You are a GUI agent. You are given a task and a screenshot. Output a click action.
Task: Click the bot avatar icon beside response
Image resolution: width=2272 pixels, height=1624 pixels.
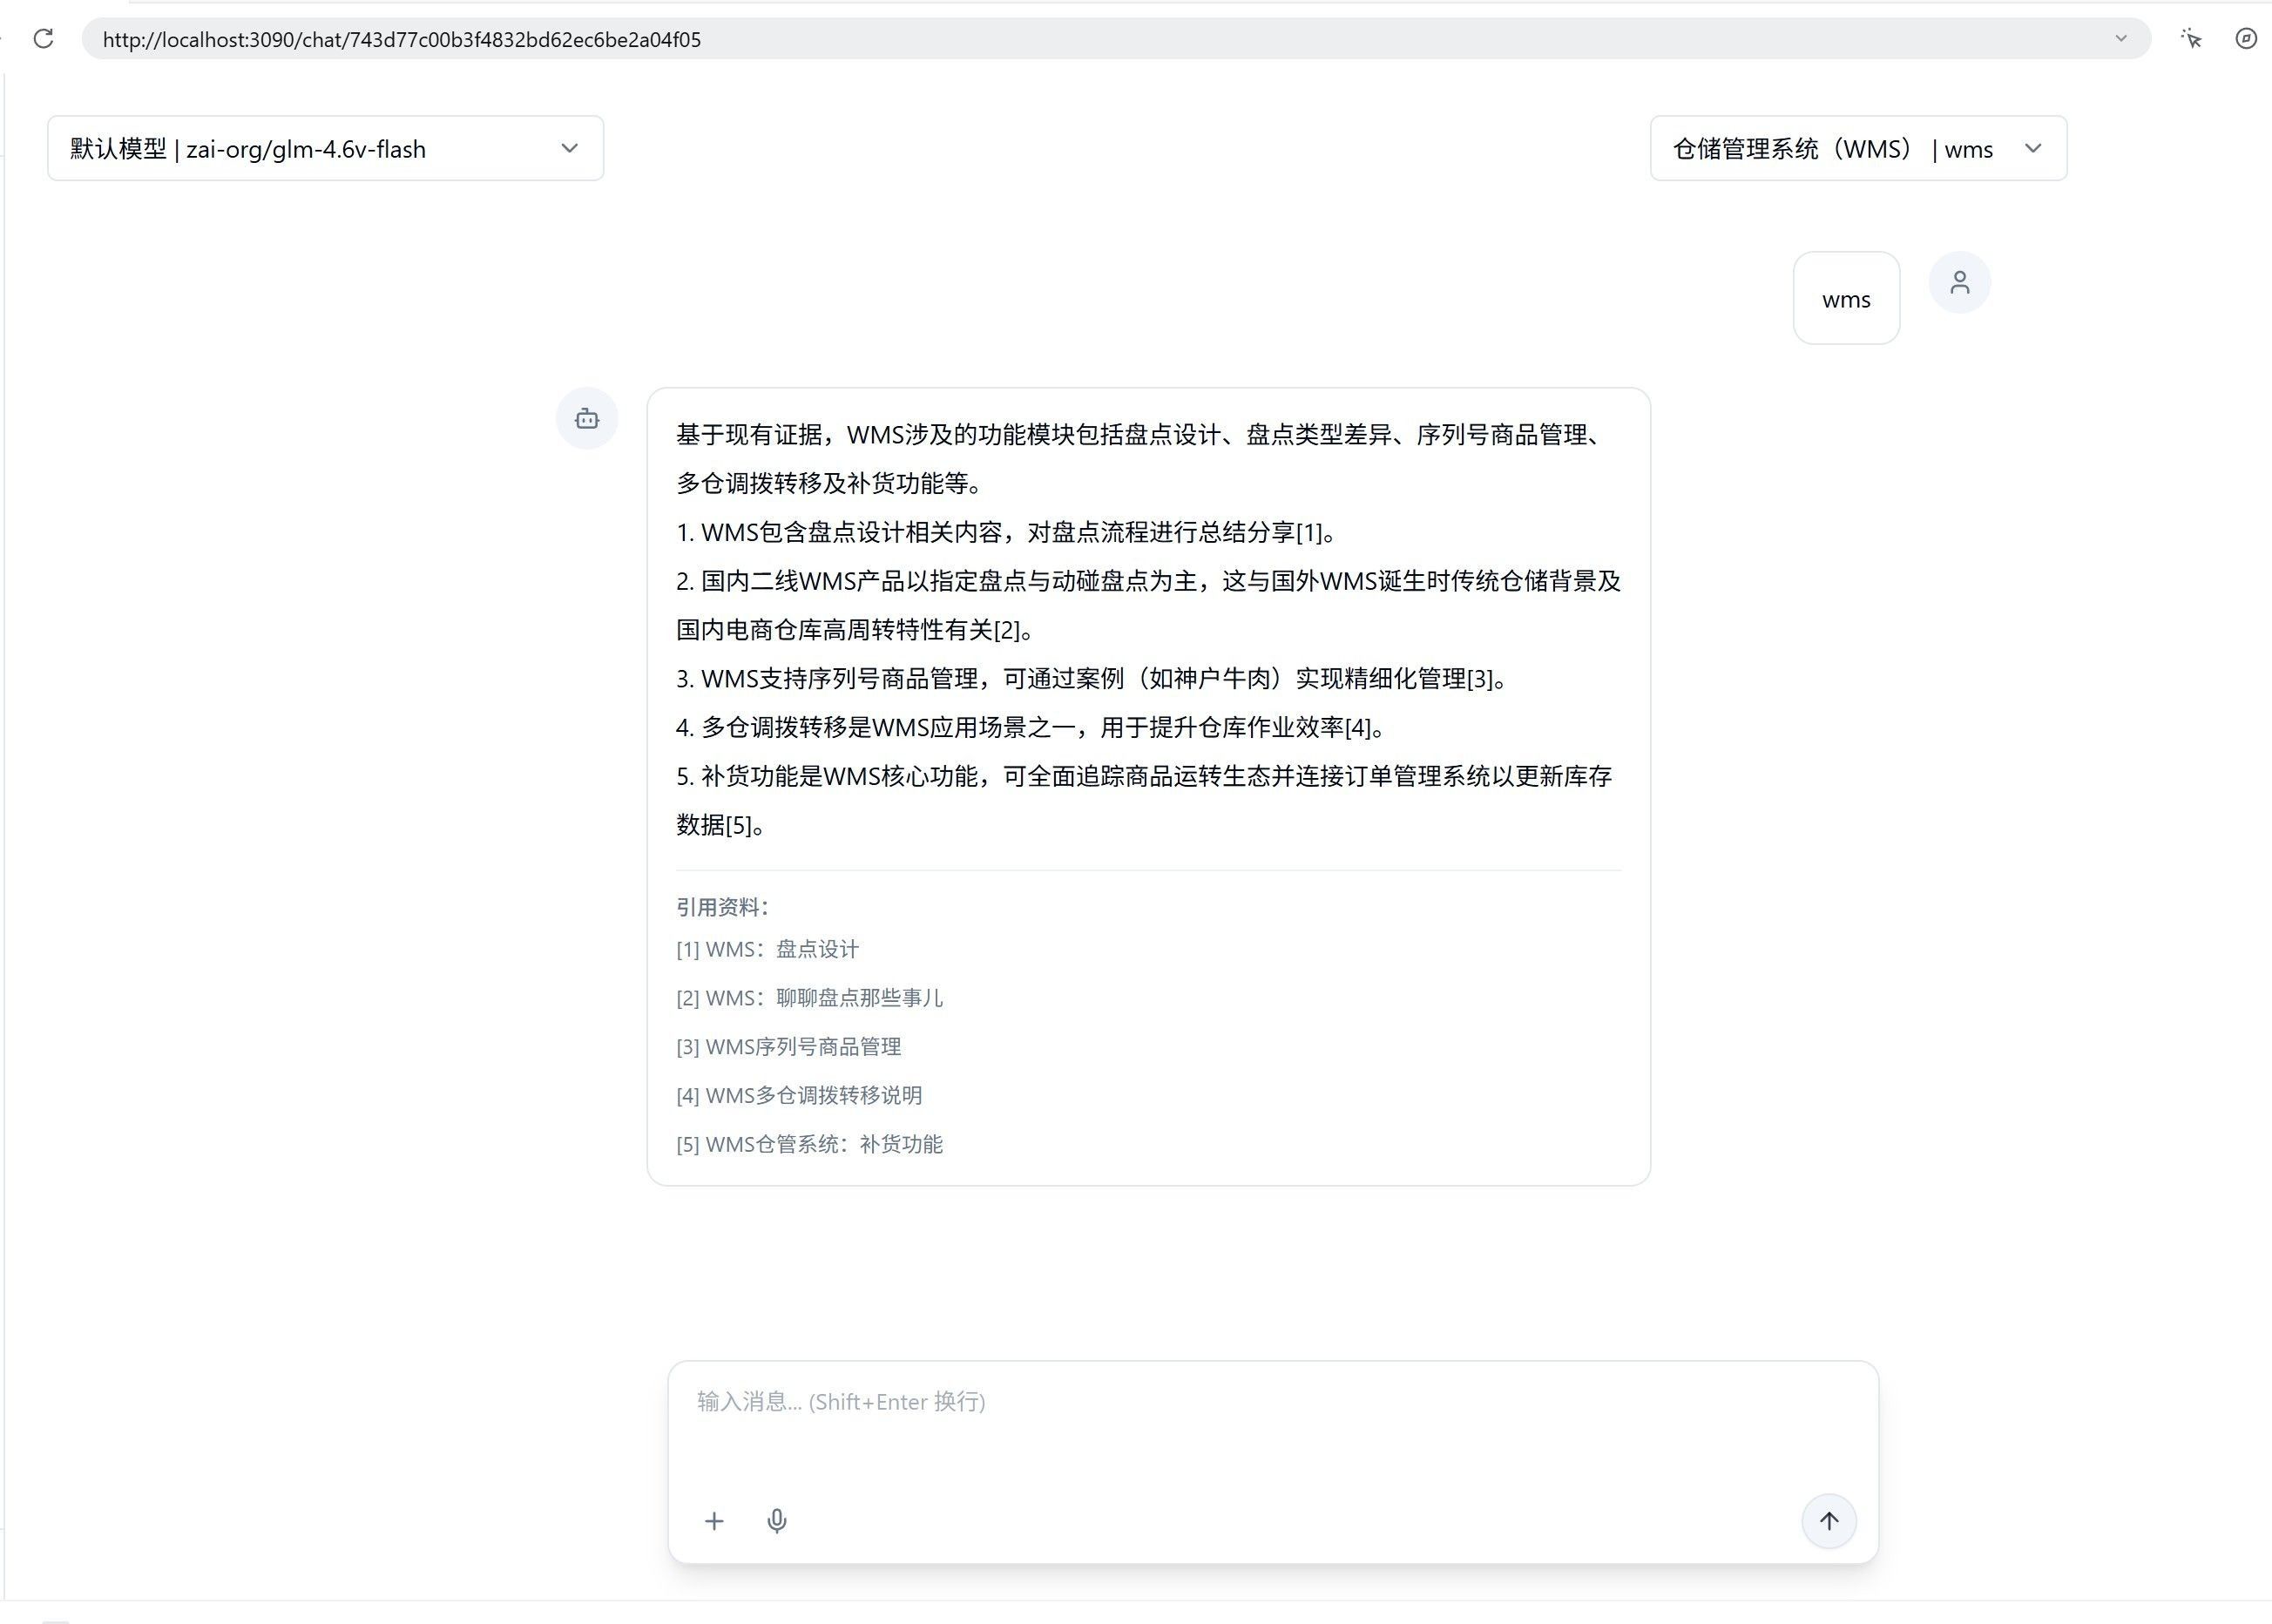(587, 418)
